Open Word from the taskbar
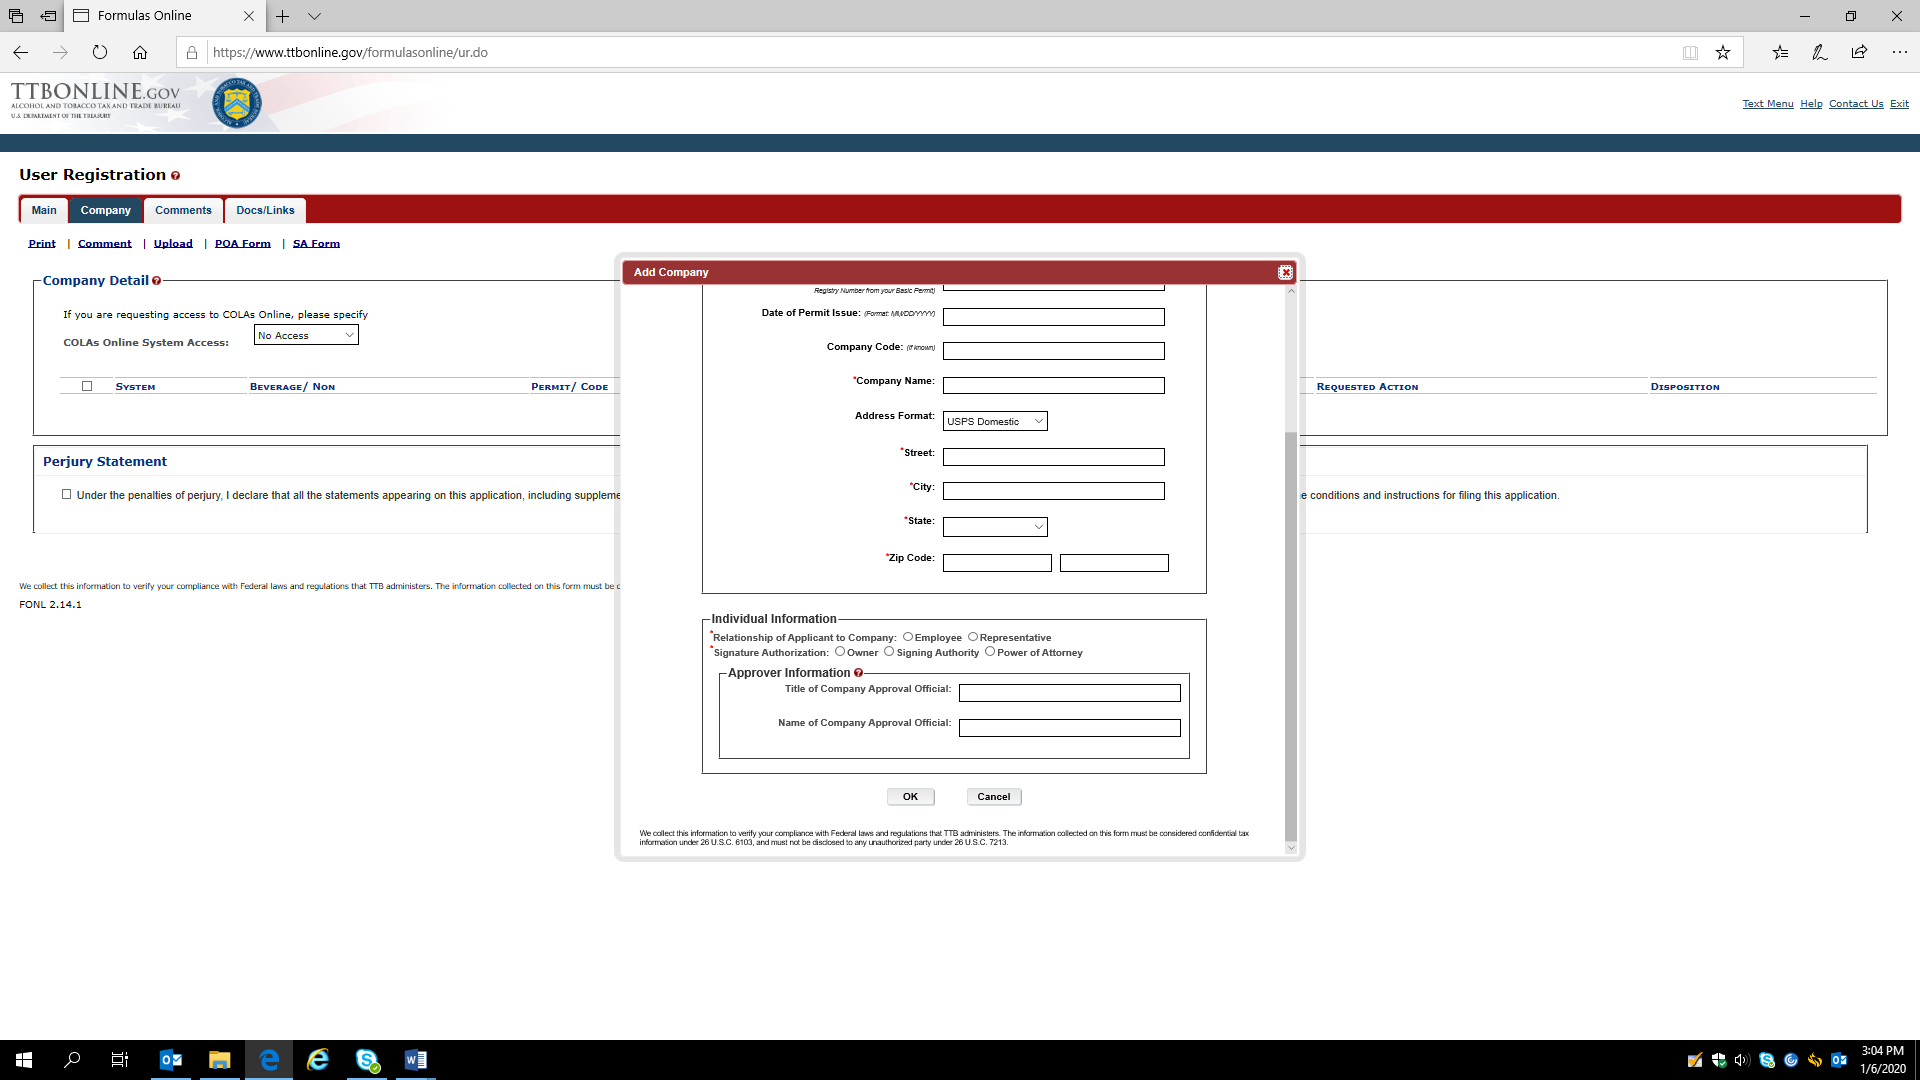The height and width of the screenshot is (1080, 1920). tap(415, 1060)
